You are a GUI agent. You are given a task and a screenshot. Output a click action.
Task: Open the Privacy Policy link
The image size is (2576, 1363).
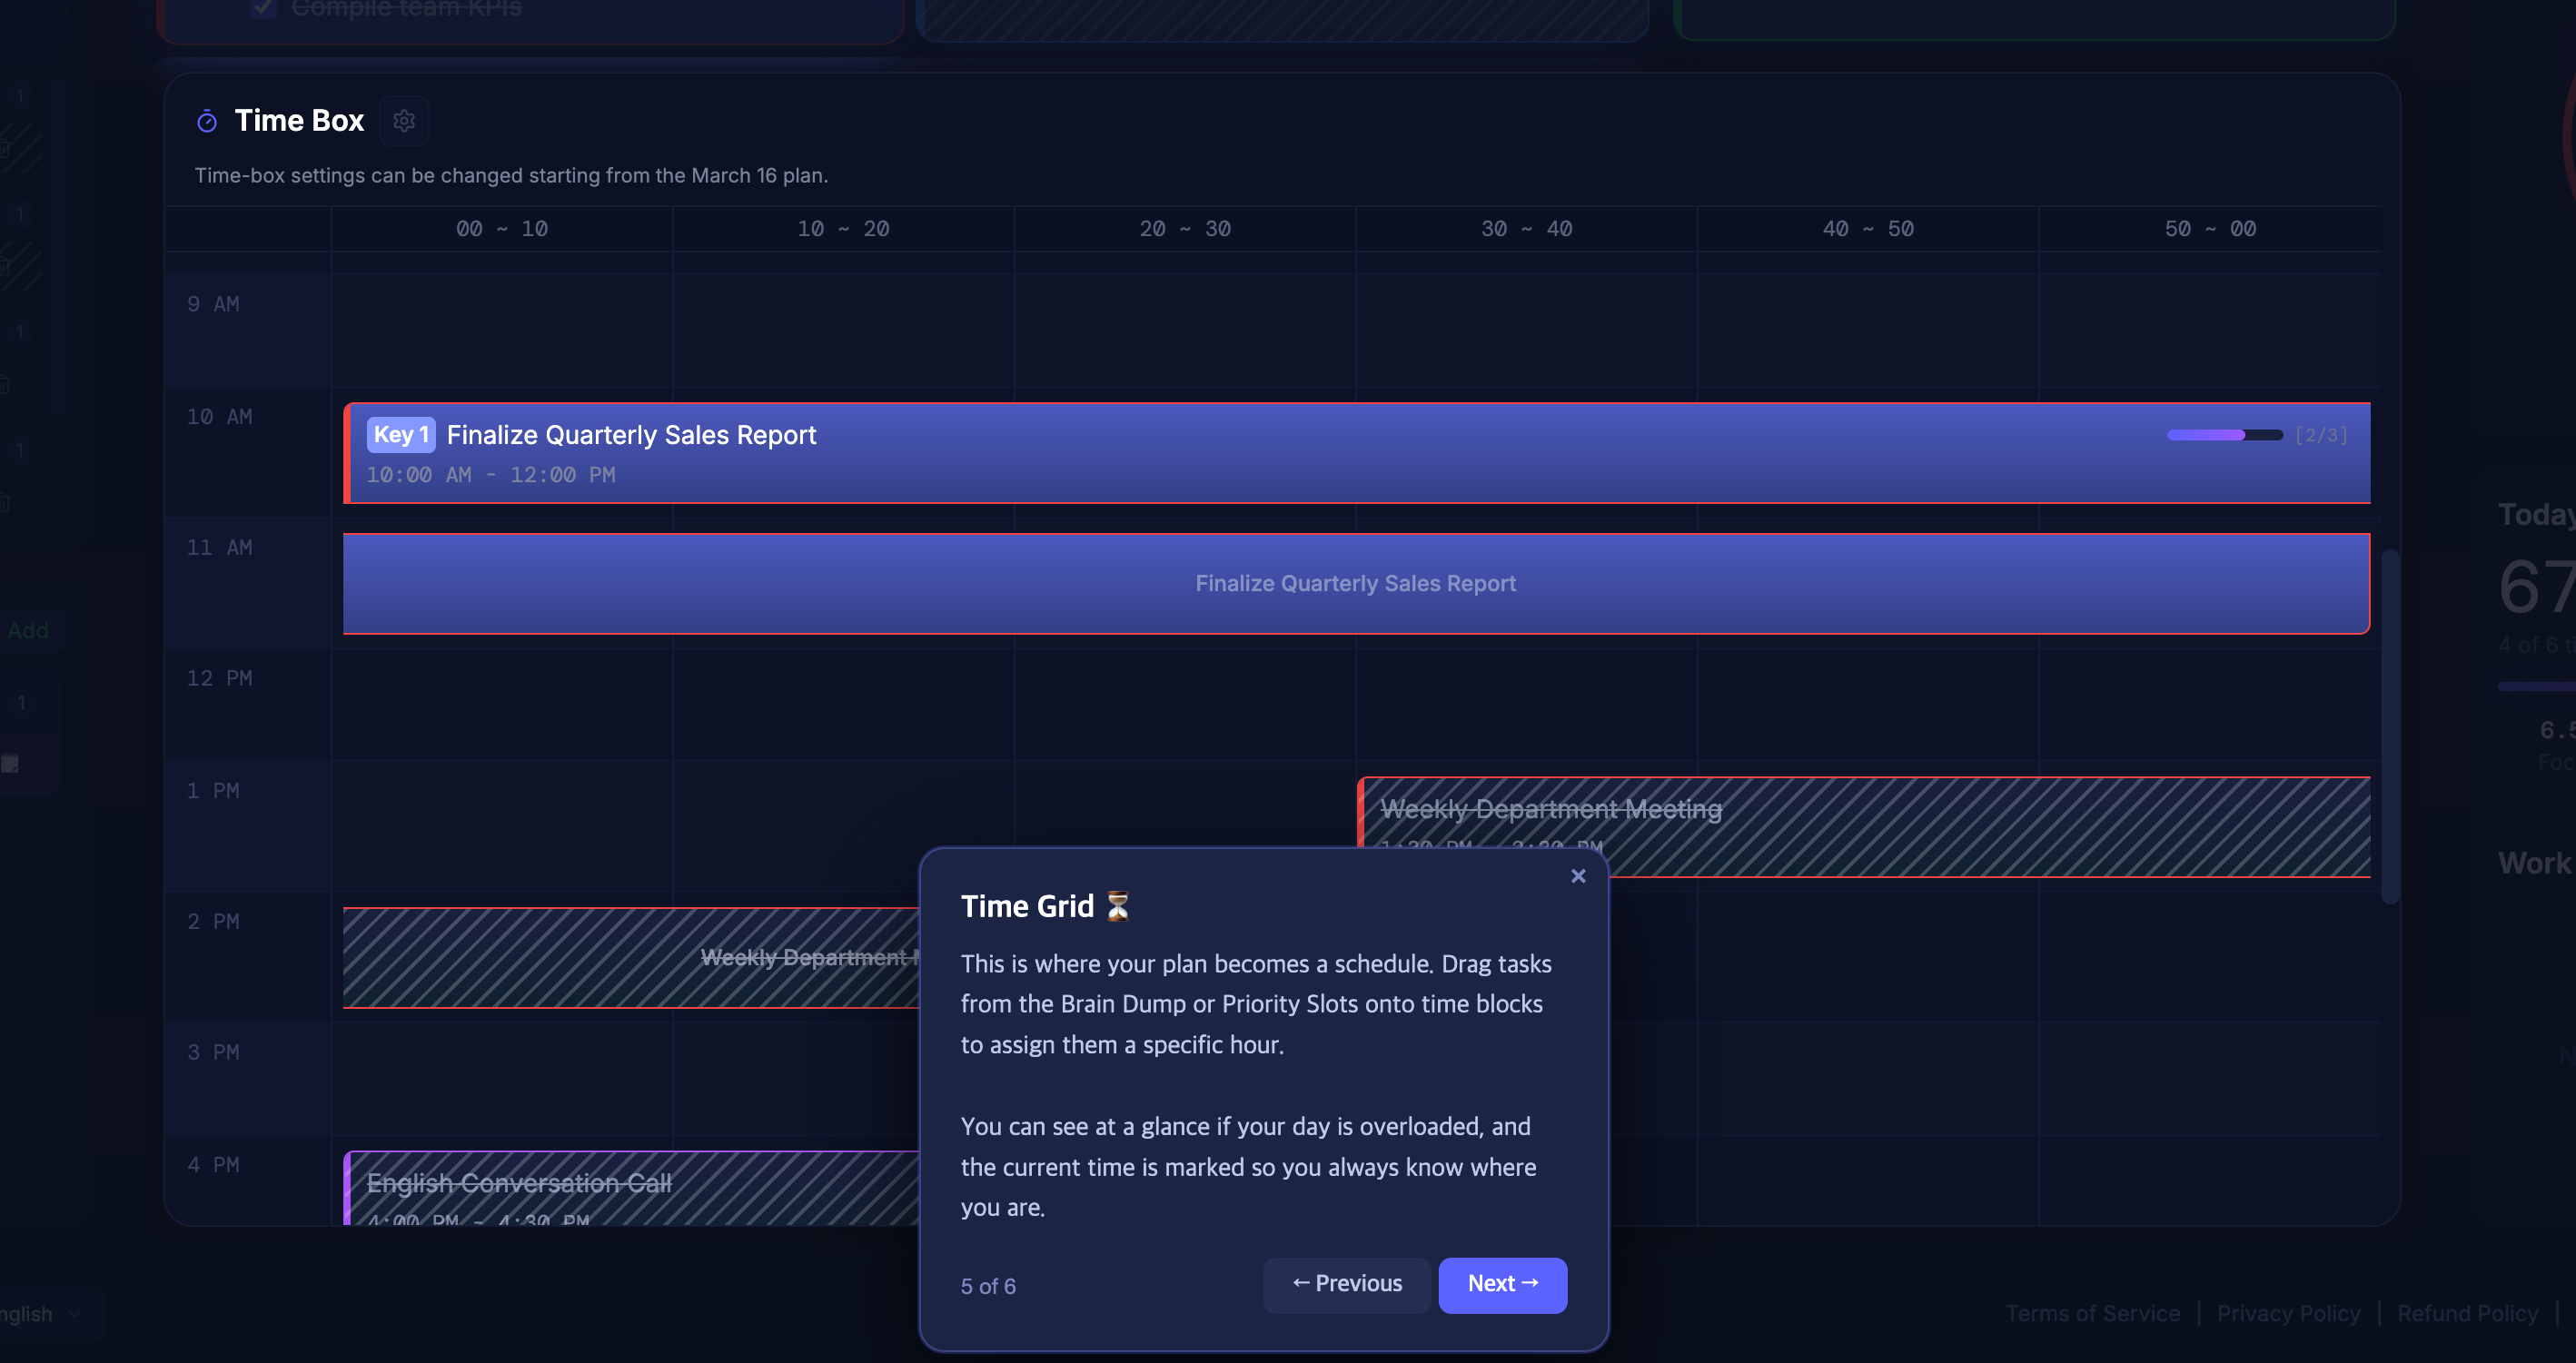click(2288, 1314)
